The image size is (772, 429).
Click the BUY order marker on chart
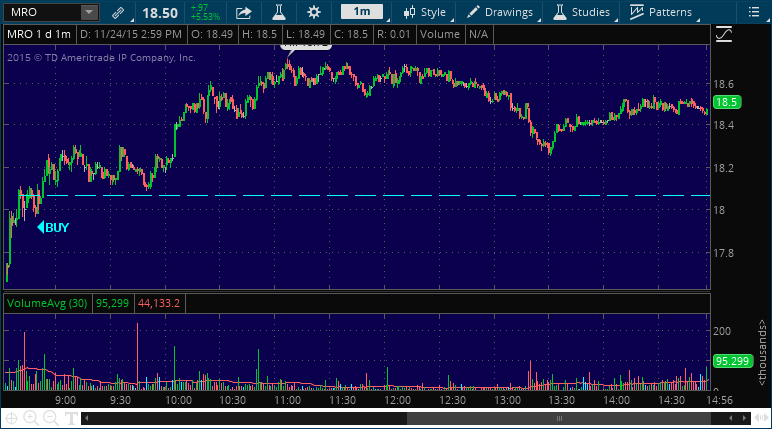point(53,228)
